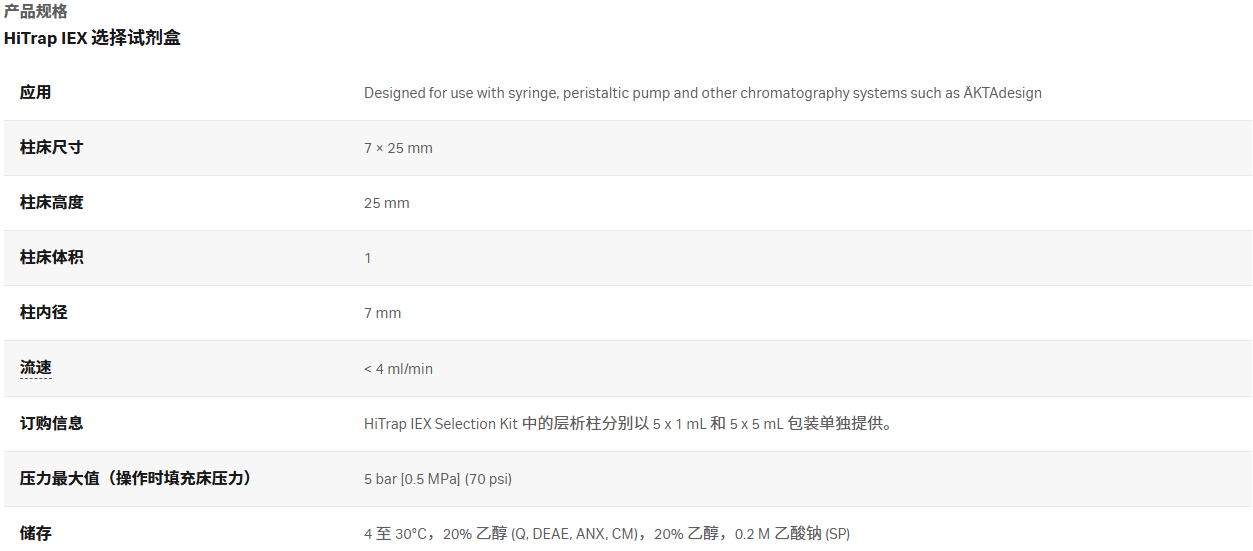This screenshot has width=1253, height=551.
Task: Click the 柱床体积 row label
Action: tap(52, 258)
